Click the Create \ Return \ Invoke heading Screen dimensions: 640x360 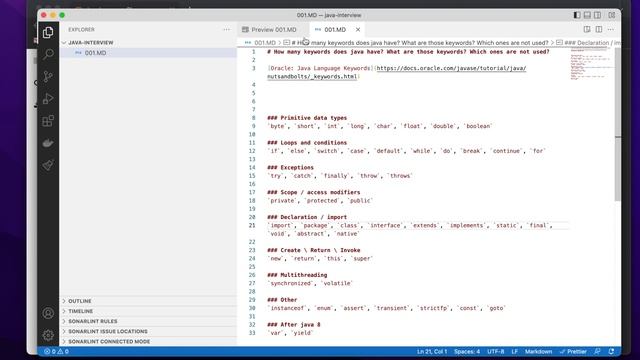point(313,250)
